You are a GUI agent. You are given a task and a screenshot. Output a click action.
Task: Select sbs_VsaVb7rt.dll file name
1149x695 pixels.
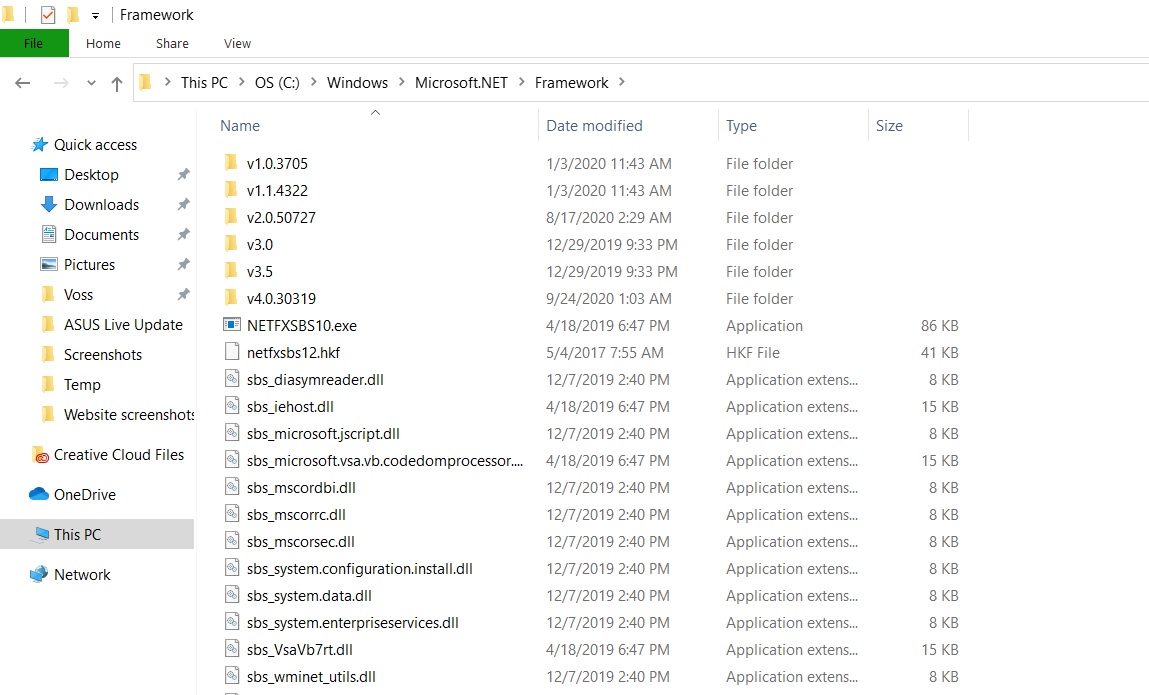(x=300, y=650)
